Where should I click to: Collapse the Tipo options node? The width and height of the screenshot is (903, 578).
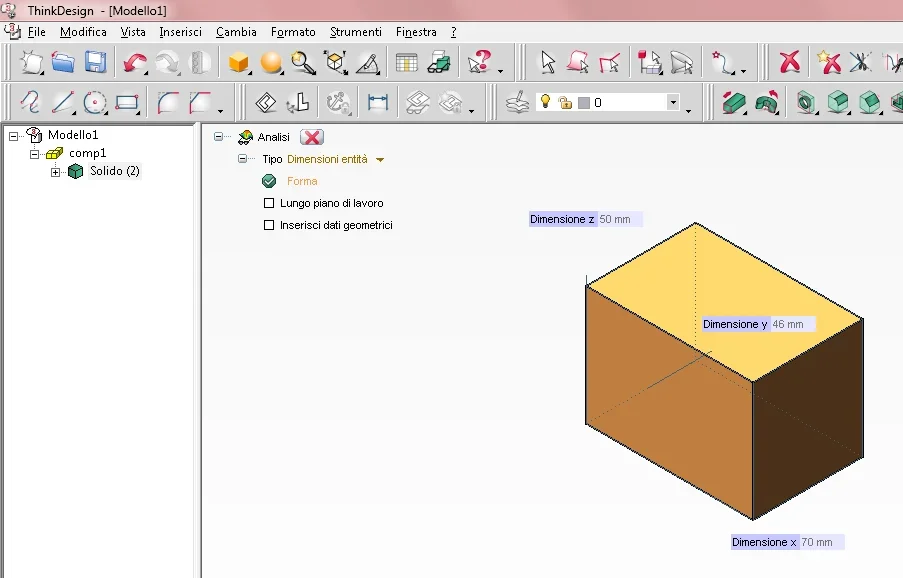click(x=242, y=159)
